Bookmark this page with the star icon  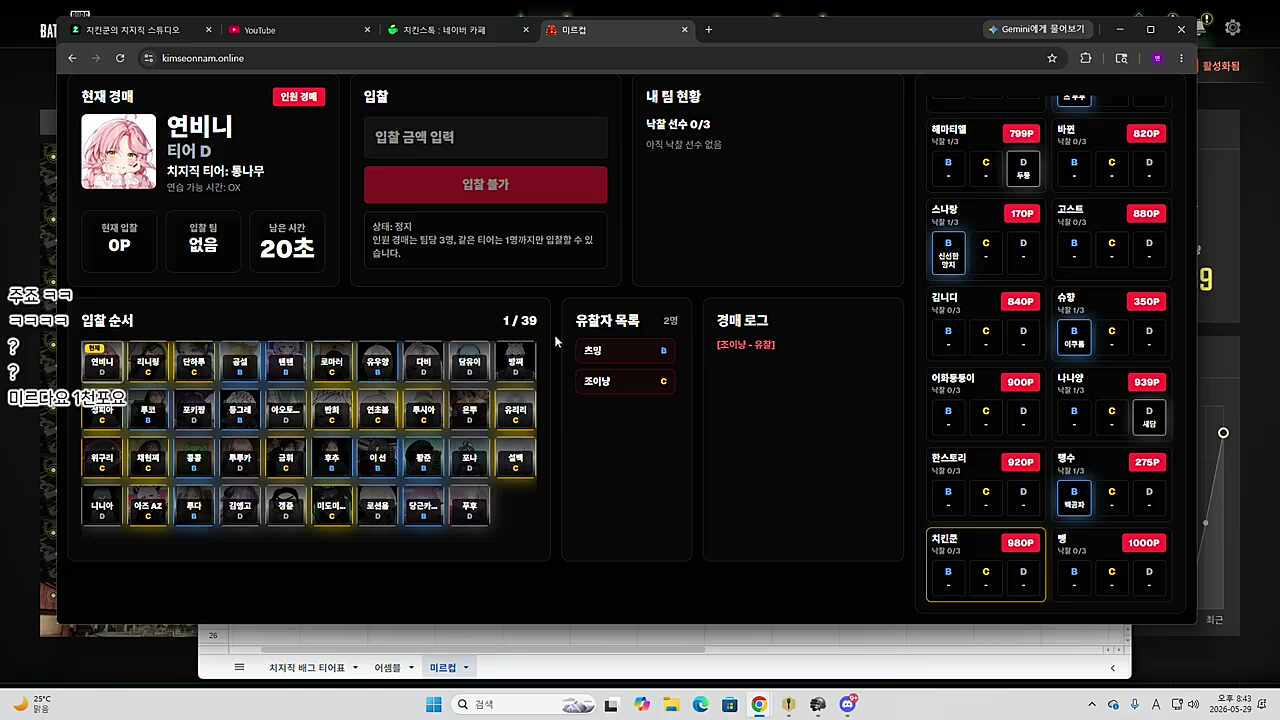(x=1052, y=58)
